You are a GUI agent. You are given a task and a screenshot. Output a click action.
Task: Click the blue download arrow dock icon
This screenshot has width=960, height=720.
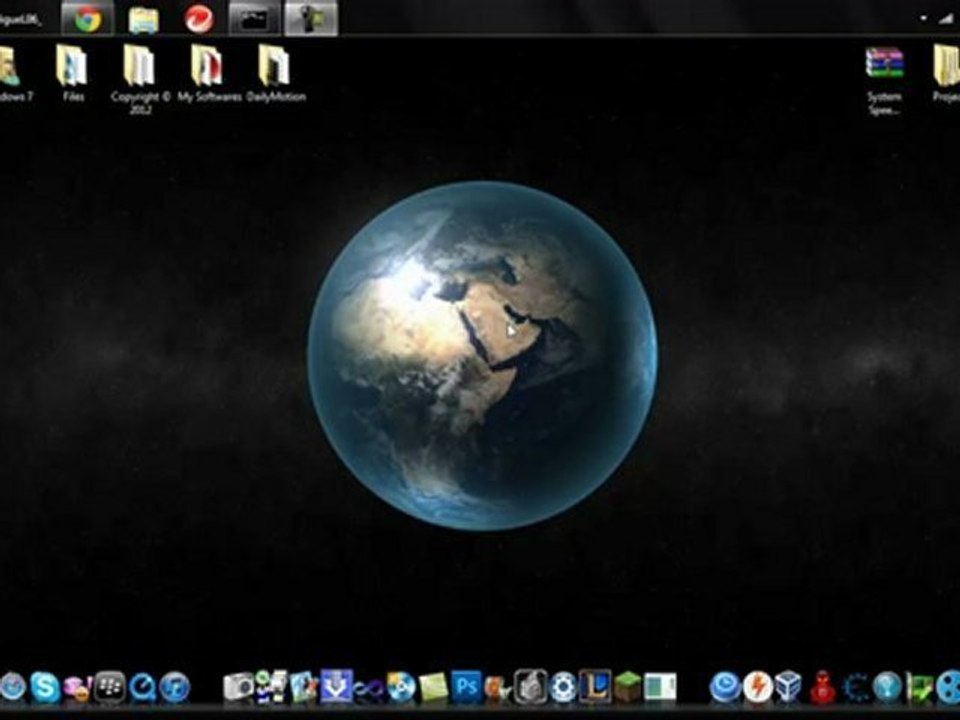tap(336, 686)
